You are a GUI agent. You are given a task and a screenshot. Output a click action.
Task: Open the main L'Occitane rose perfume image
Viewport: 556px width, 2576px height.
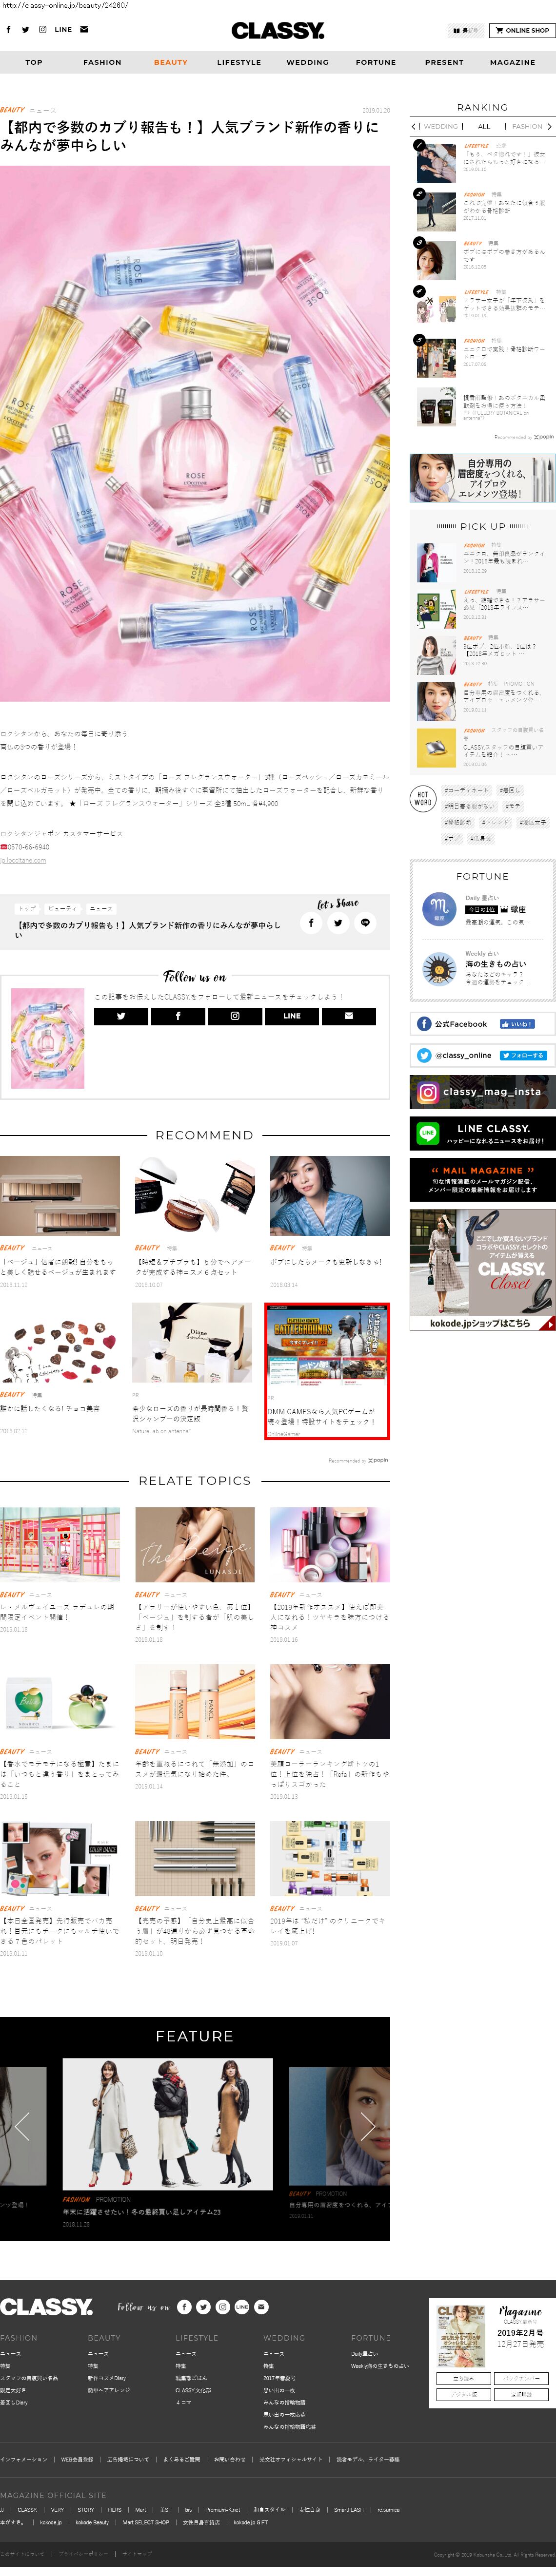(x=195, y=434)
